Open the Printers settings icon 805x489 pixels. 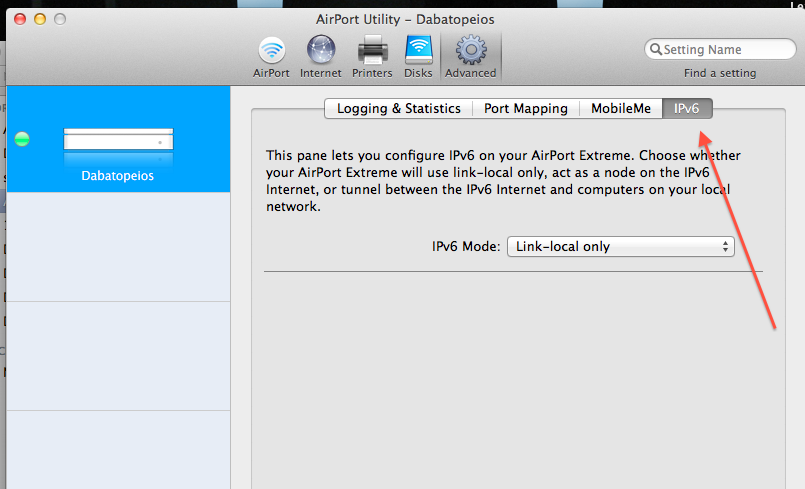[x=372, y=57]
